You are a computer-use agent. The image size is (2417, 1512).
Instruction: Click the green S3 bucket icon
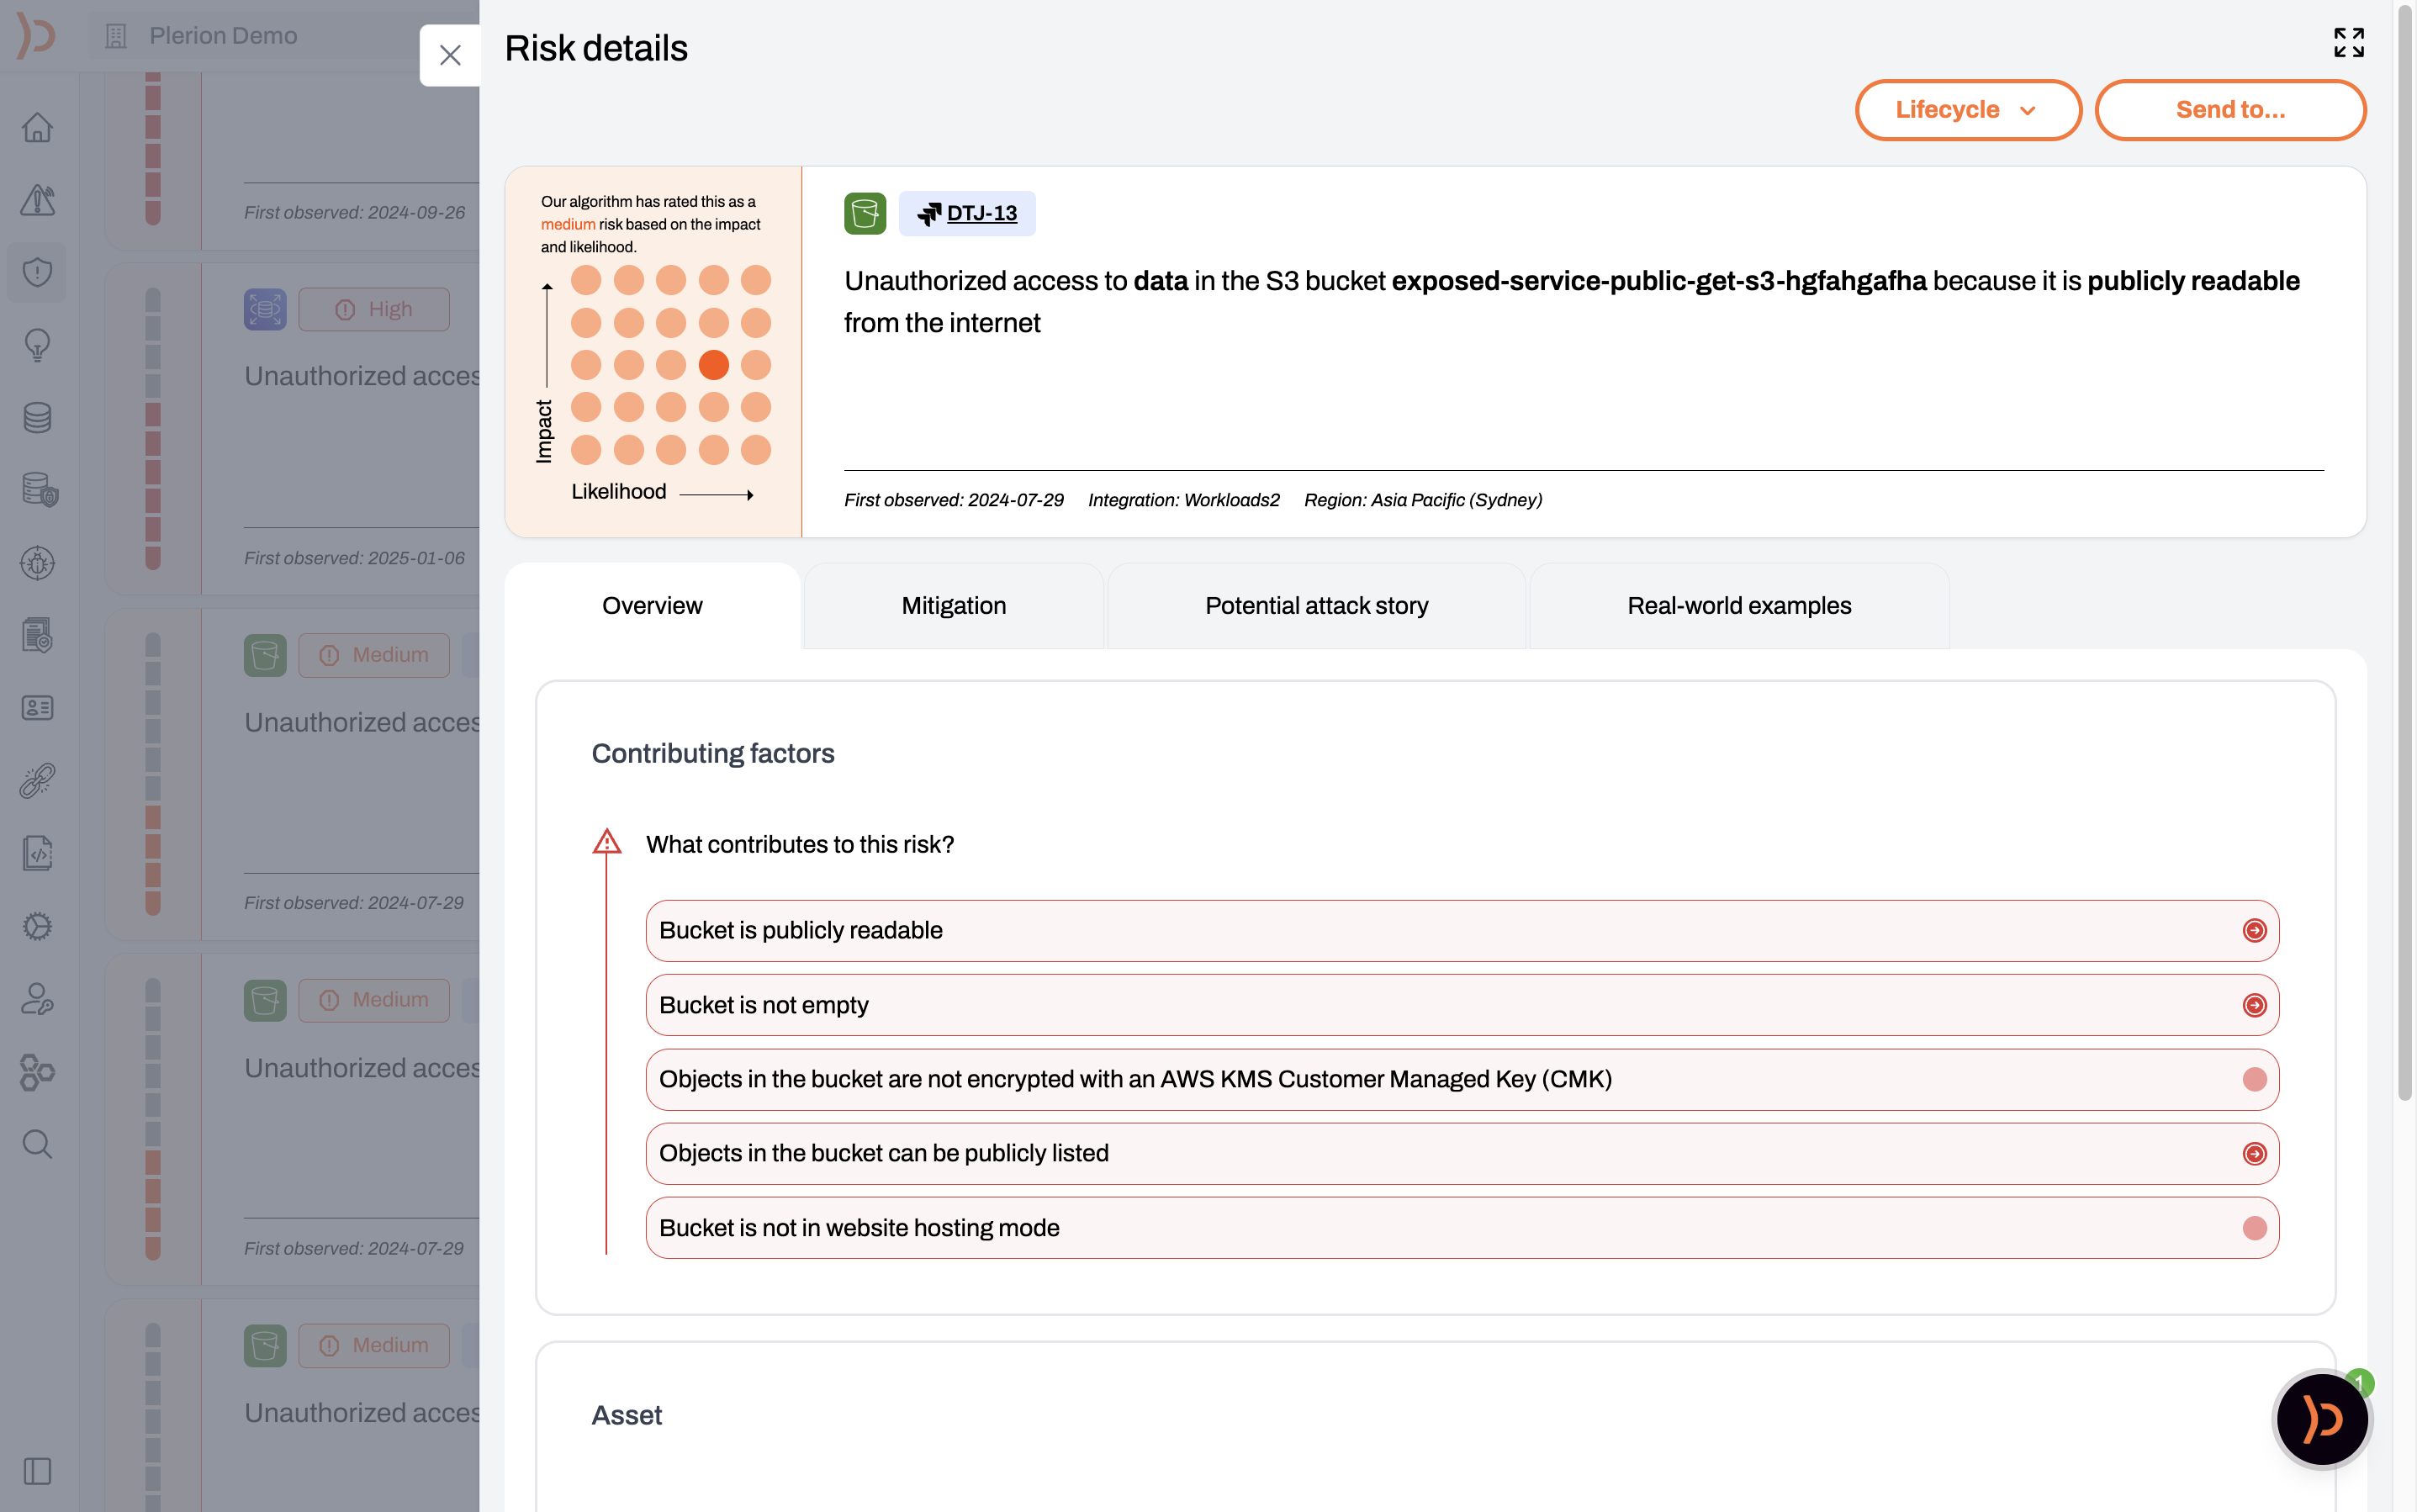(x=864, y=213)
